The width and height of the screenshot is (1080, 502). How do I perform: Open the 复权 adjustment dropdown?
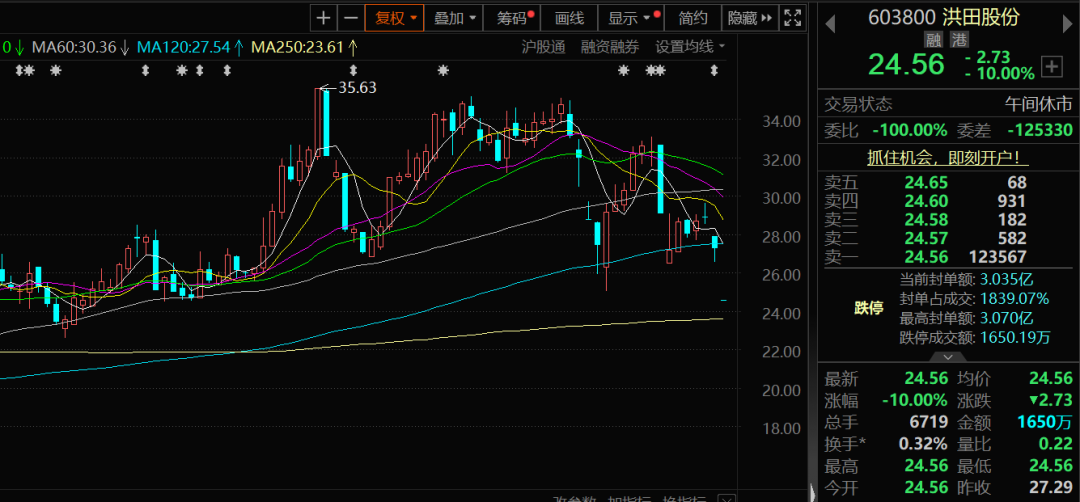tap(396, 18)
